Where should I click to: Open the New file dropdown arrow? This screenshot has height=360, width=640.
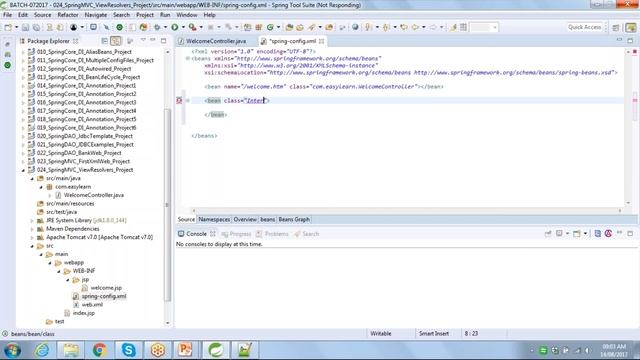tap(16, 27)
